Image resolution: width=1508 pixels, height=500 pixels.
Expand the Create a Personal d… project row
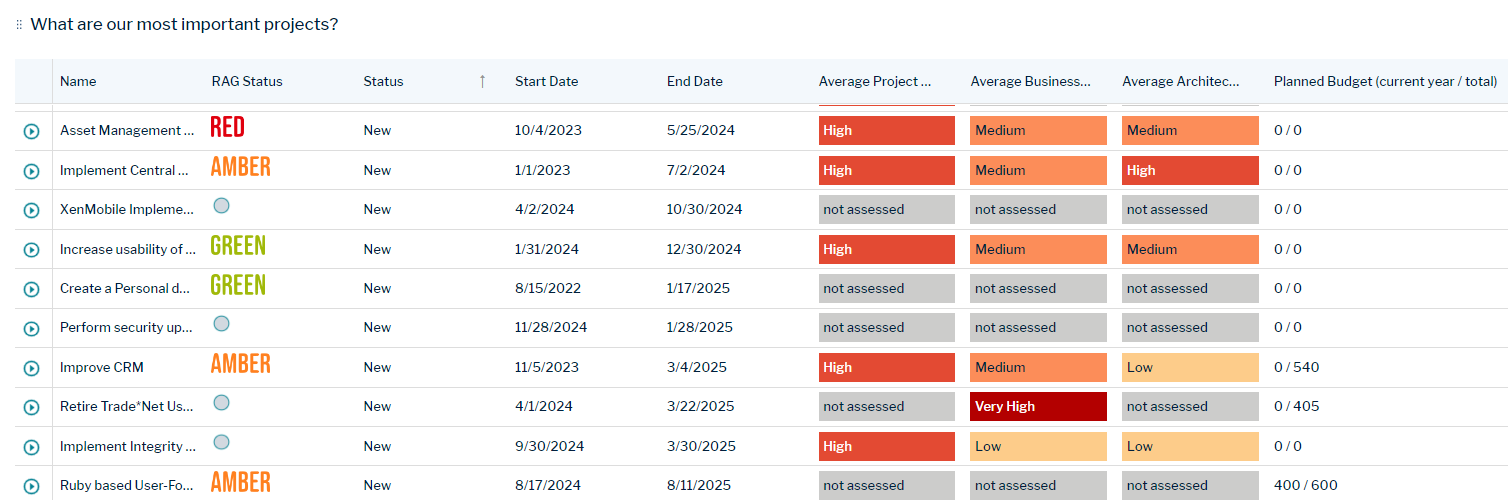click(x=32, y=289)
